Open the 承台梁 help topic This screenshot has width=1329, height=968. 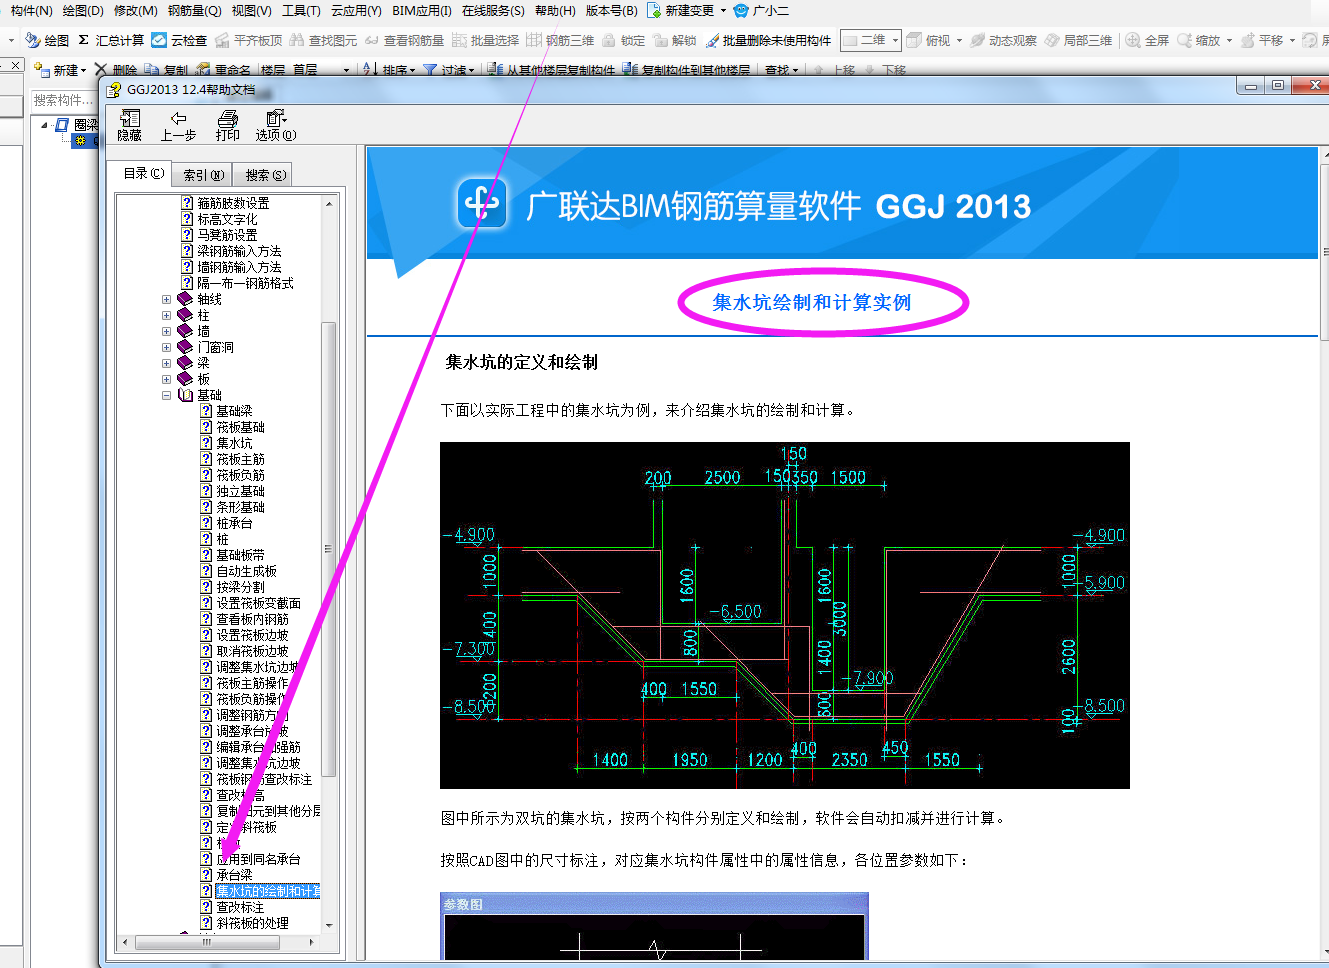point(235,875)
